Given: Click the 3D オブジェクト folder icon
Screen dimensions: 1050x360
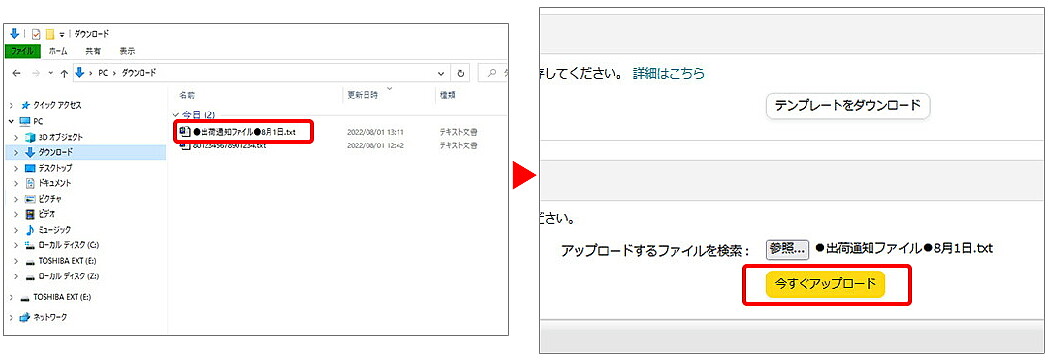Looking at the screenshot, I should click(x=30, y=137).
